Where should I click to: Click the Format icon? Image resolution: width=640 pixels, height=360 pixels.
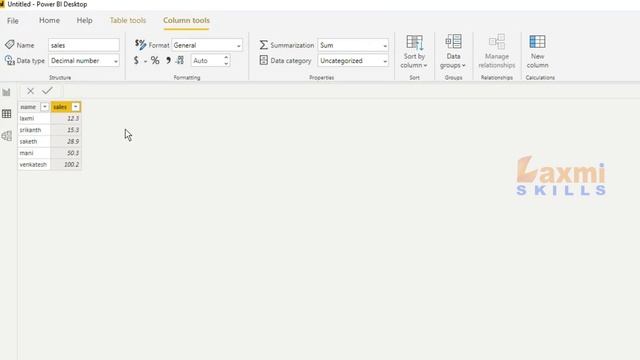tap(140, 44)
